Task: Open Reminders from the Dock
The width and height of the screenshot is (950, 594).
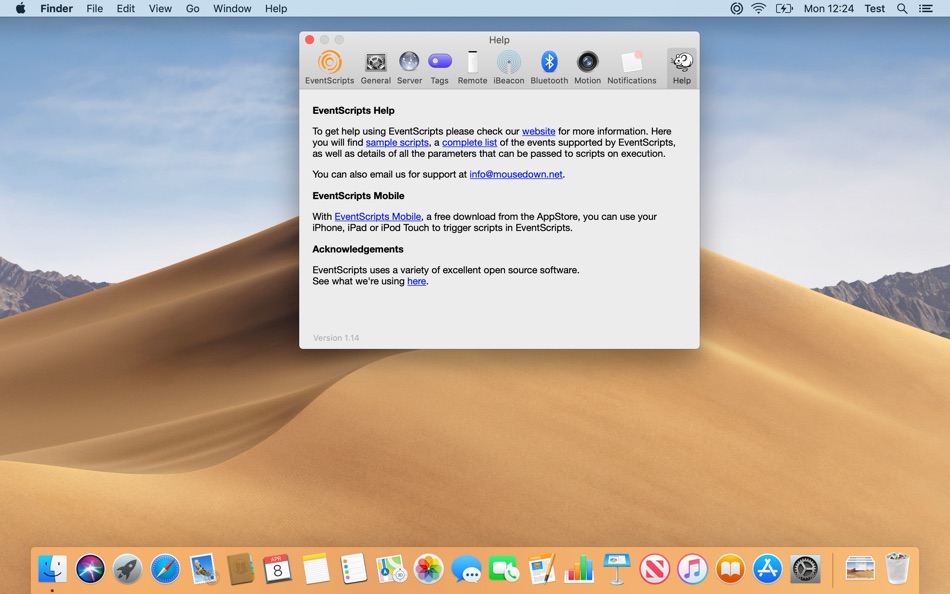Action: [x=353, y=569]
